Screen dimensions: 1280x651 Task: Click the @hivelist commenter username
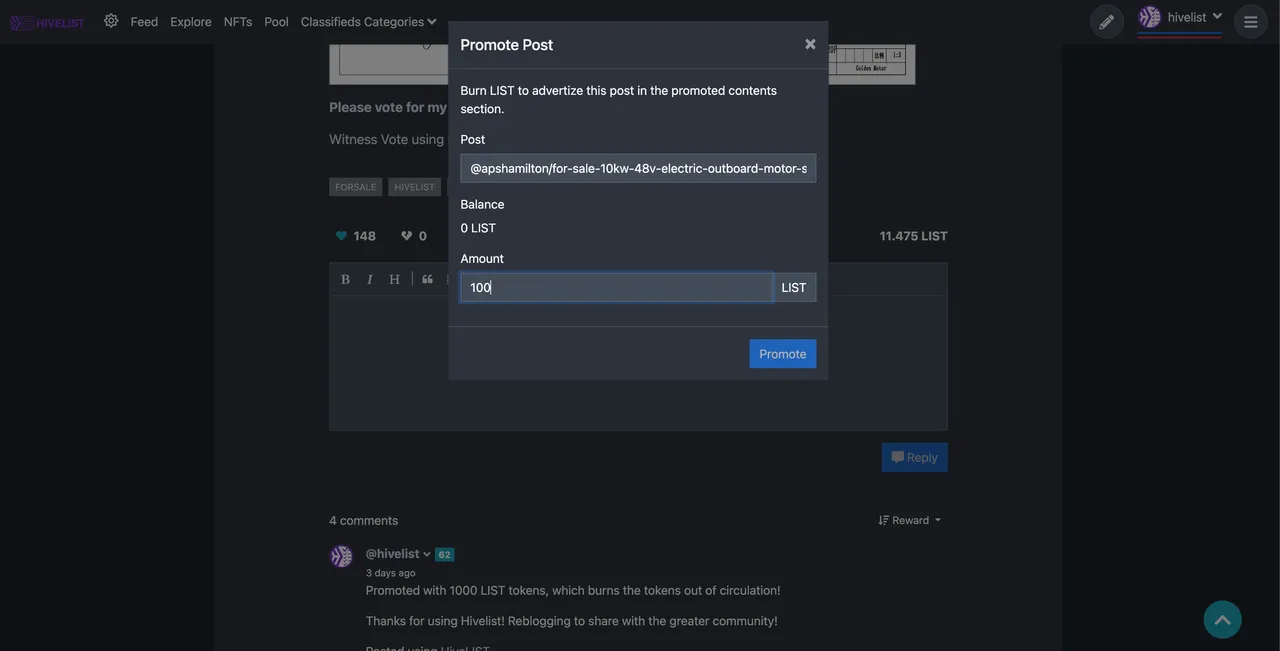pyautogui.click(x=392, y=554)
